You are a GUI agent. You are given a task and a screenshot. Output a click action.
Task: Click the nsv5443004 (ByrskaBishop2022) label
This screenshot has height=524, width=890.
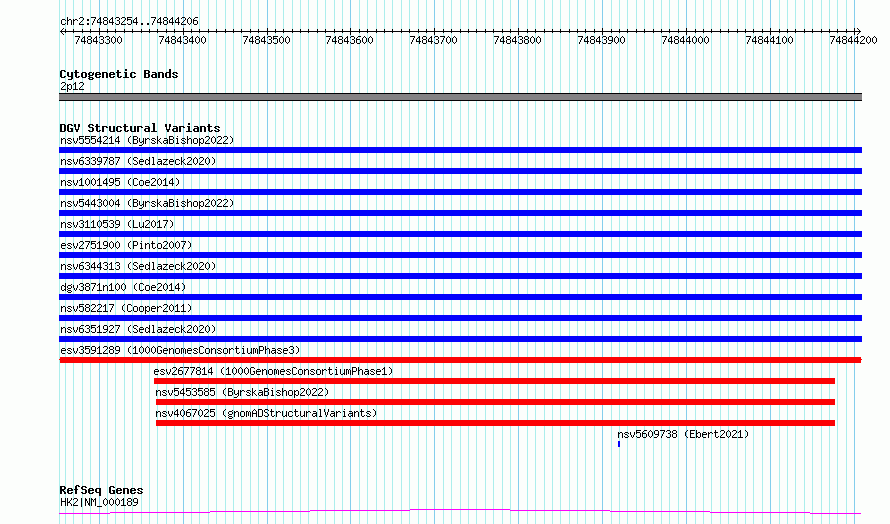coord(146,203)
